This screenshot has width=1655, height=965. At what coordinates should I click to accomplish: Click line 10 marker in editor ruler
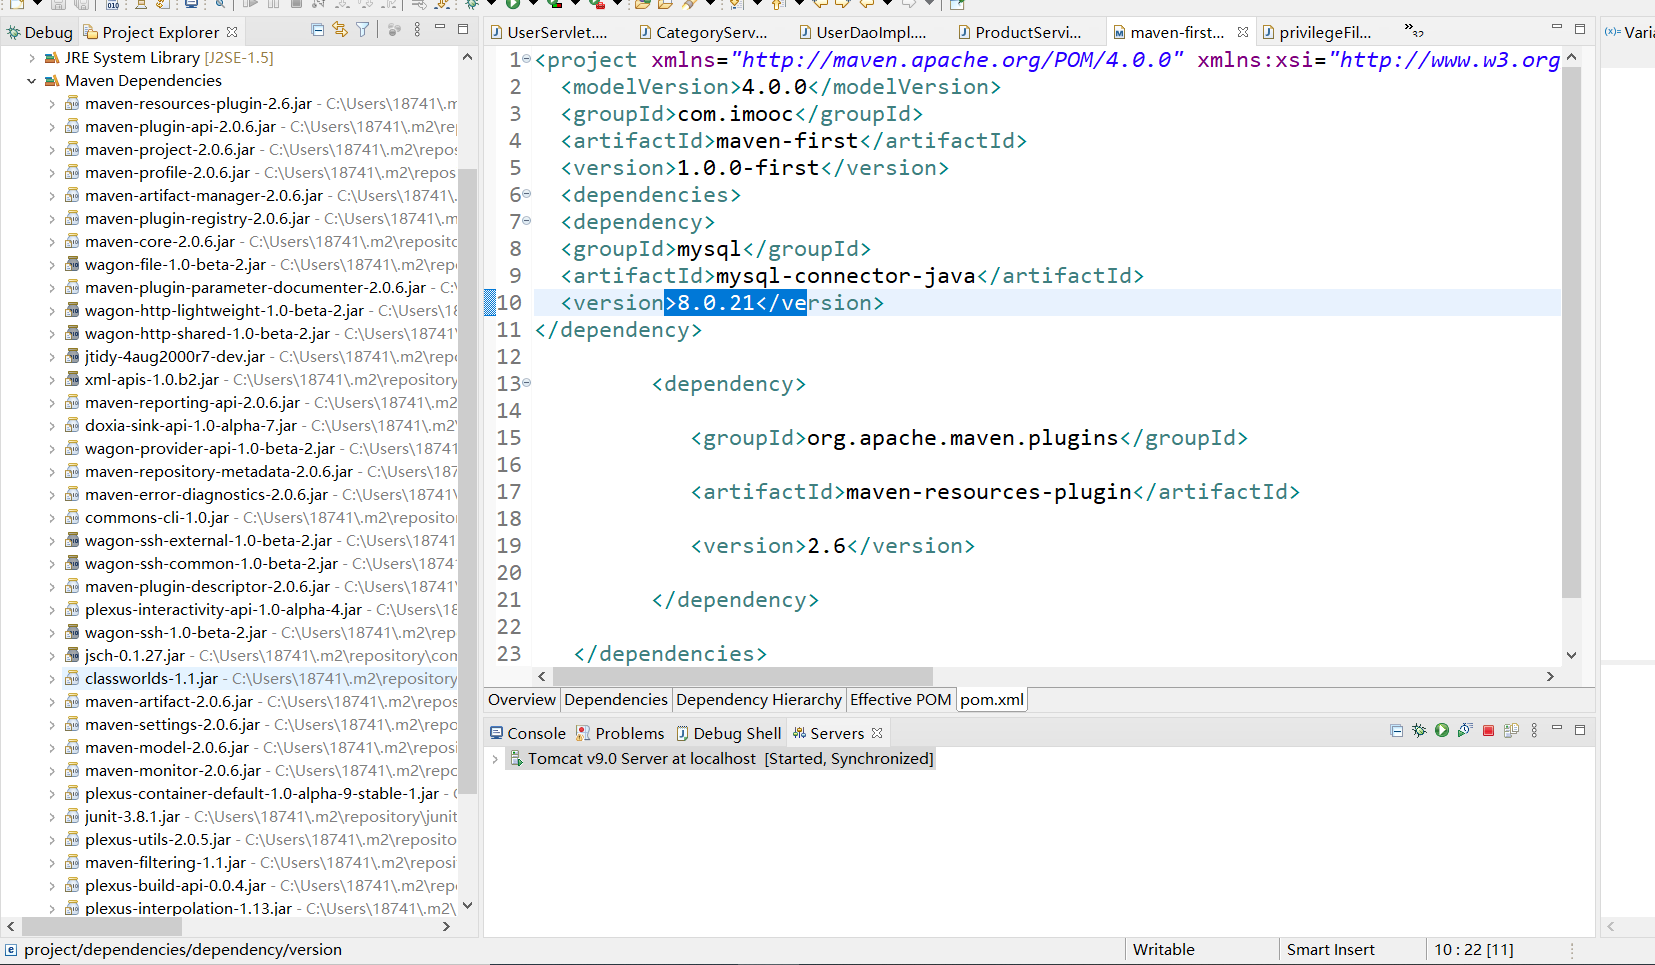coord(490,303)
